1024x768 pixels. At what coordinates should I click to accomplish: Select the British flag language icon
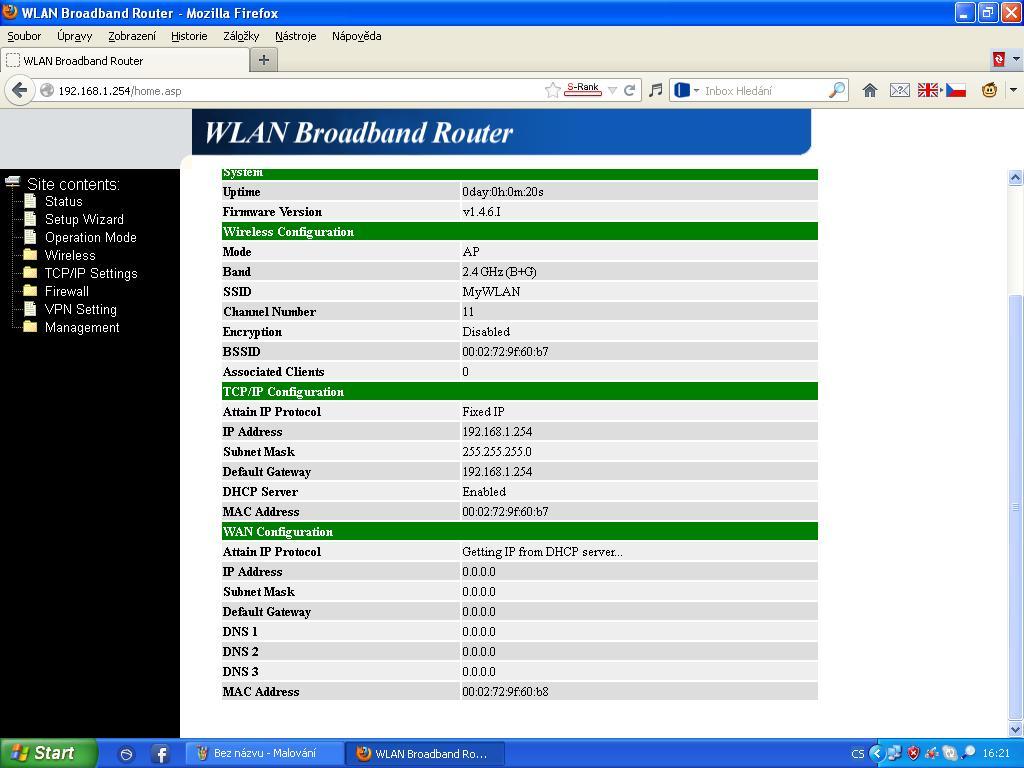pos(928,90)
